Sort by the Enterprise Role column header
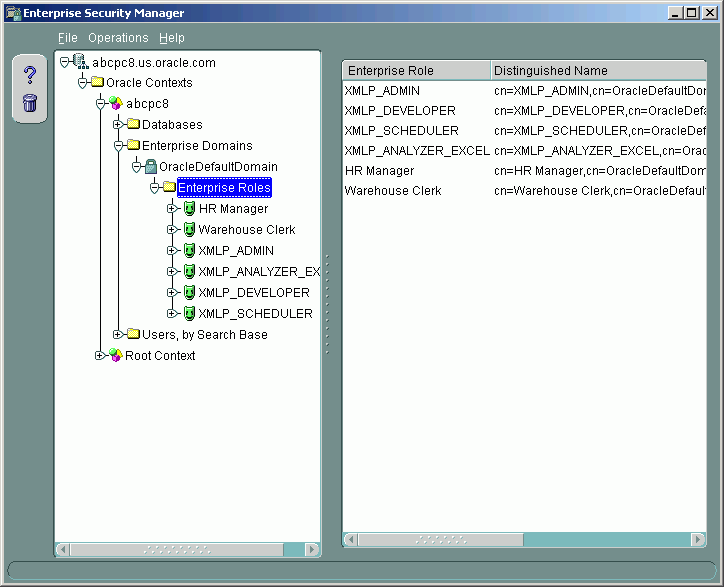Viewport: 724px width, 587px height. [416, 71]
